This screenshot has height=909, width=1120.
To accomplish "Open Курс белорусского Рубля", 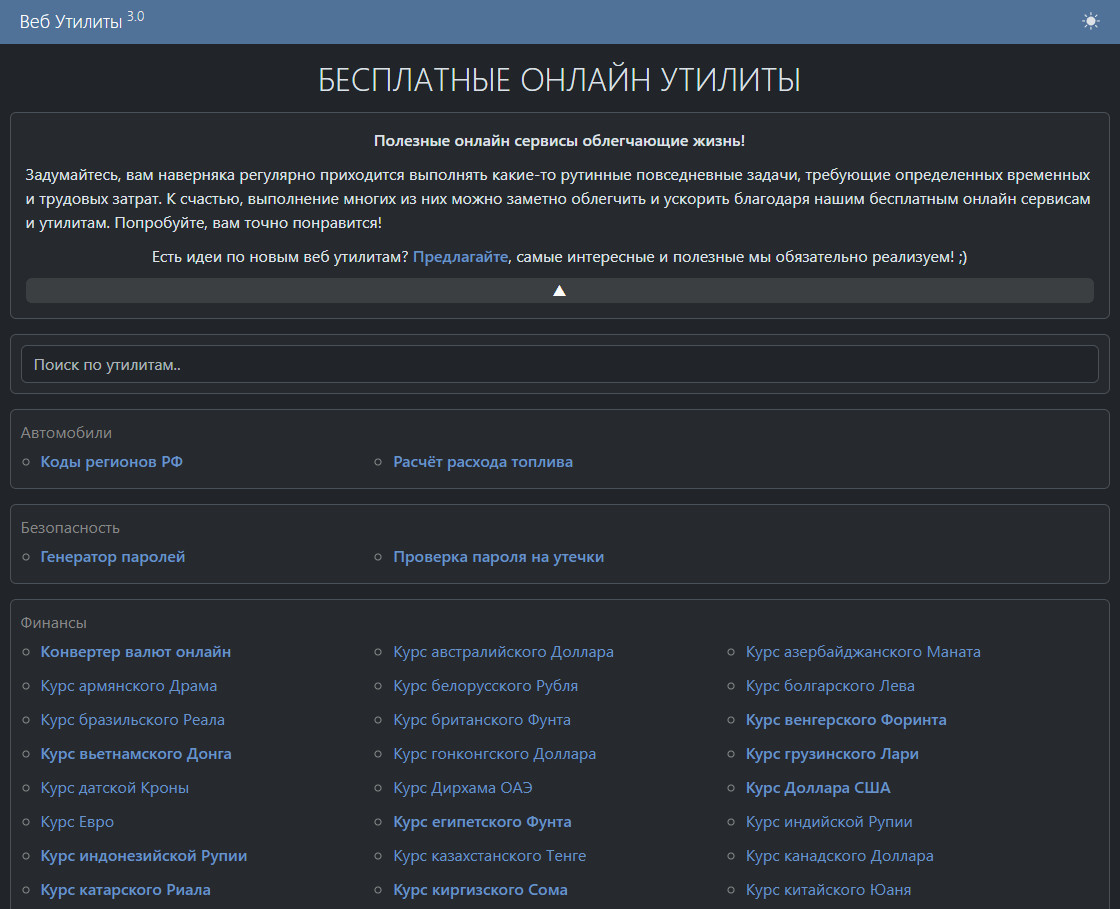I will (486, 686).
